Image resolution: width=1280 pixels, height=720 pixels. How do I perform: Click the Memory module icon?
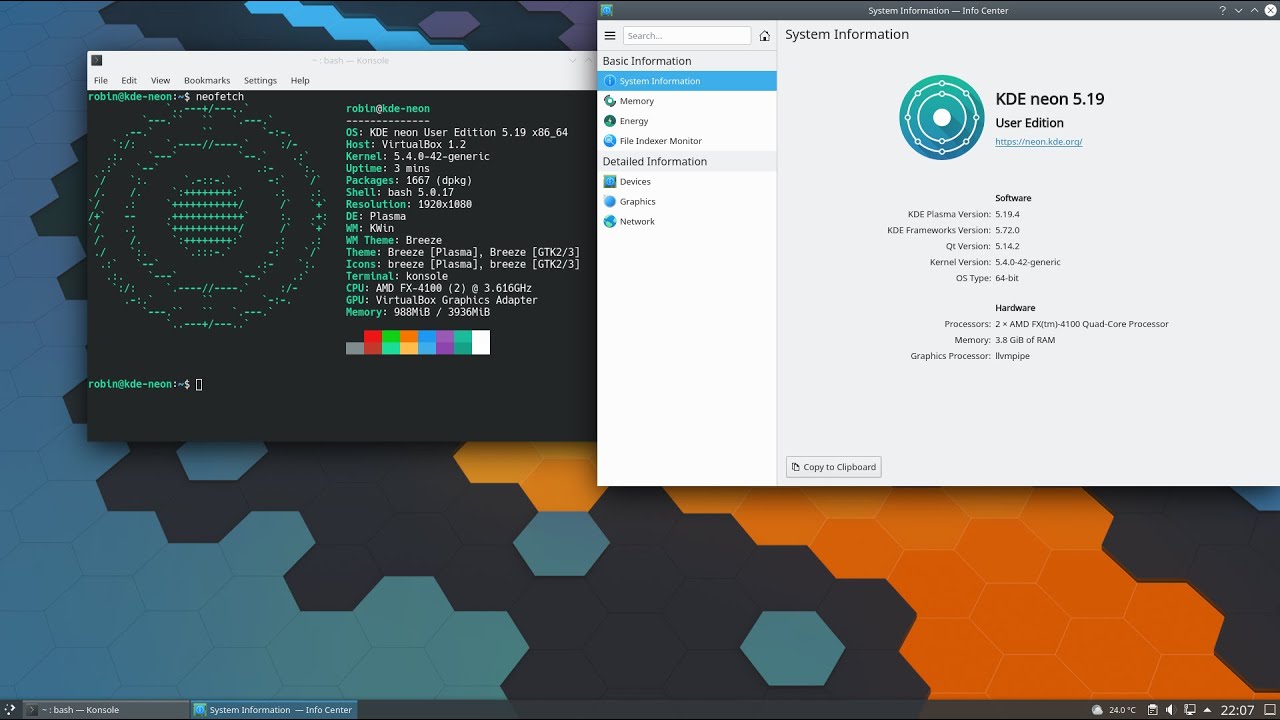(x=610, y=101)
